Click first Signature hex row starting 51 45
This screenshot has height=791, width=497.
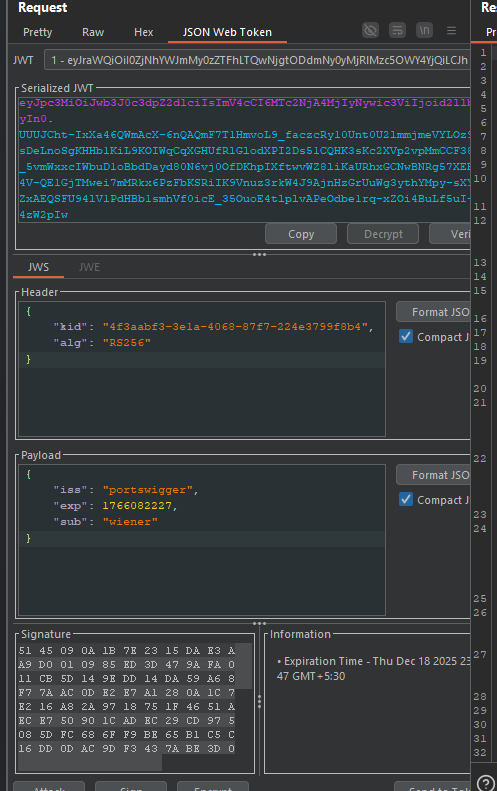[x=127, y=651]
